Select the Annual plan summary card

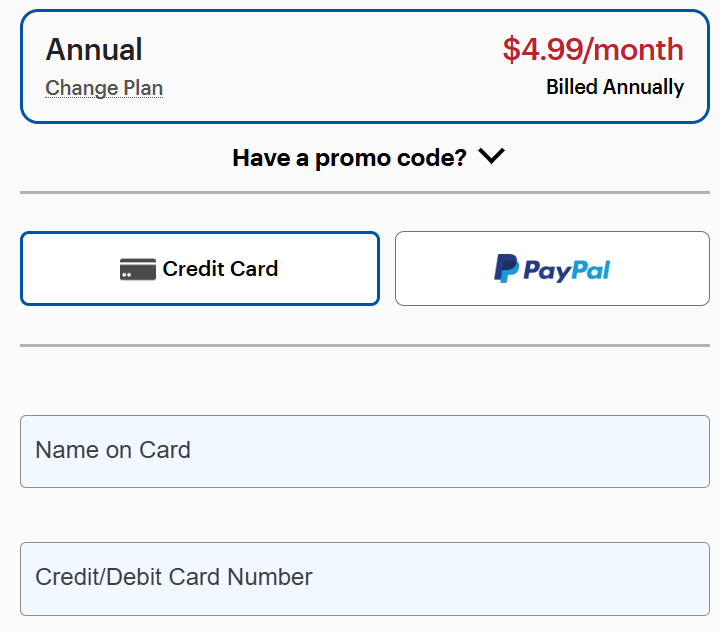tap(365, 67)
